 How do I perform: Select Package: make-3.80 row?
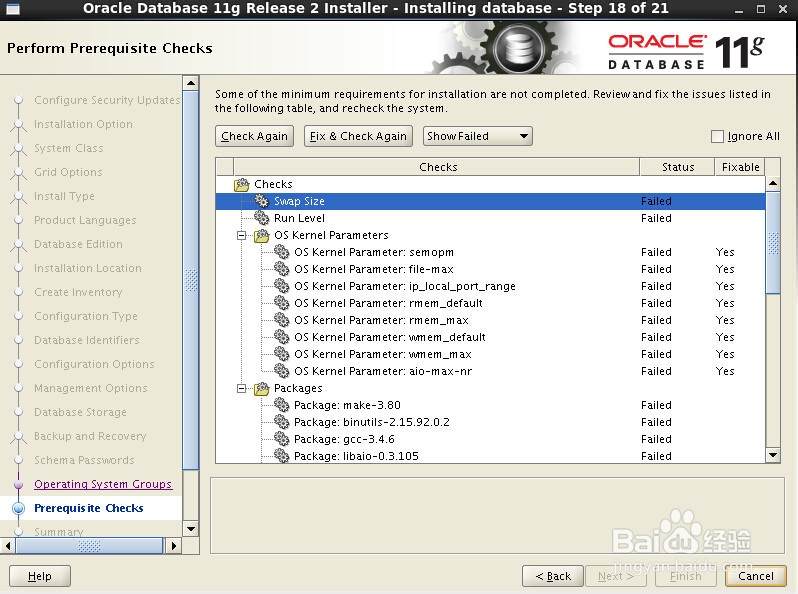click(x=490, y=405)
